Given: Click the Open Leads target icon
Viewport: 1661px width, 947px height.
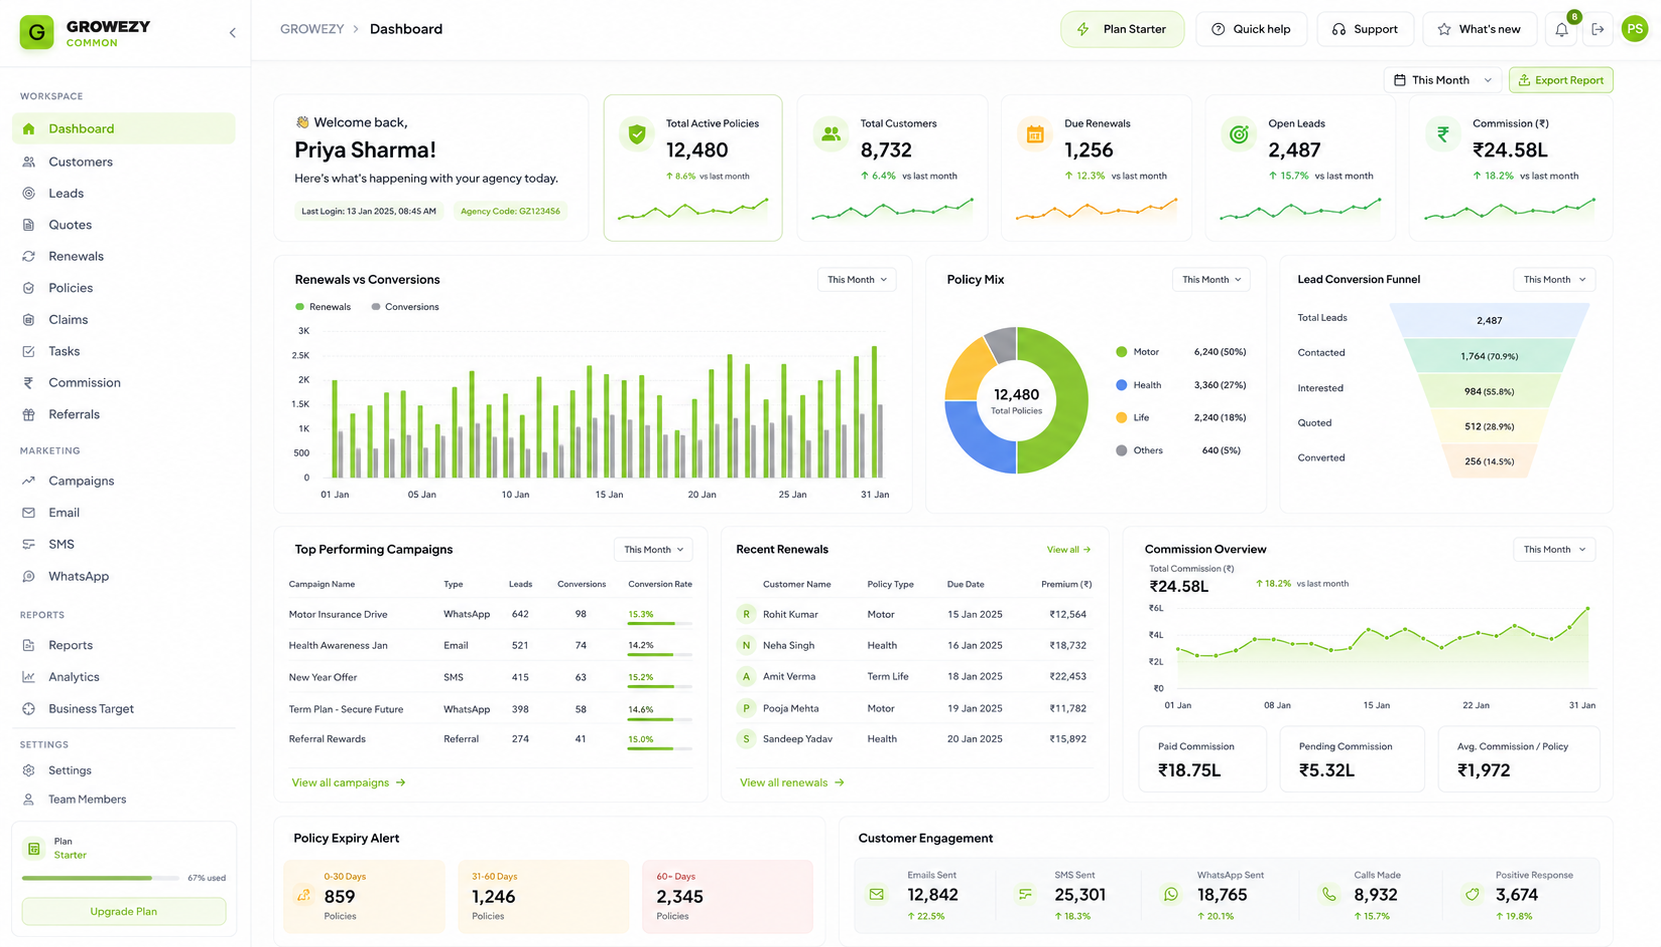Looking at the screenshot, I should click(1239, 134).
